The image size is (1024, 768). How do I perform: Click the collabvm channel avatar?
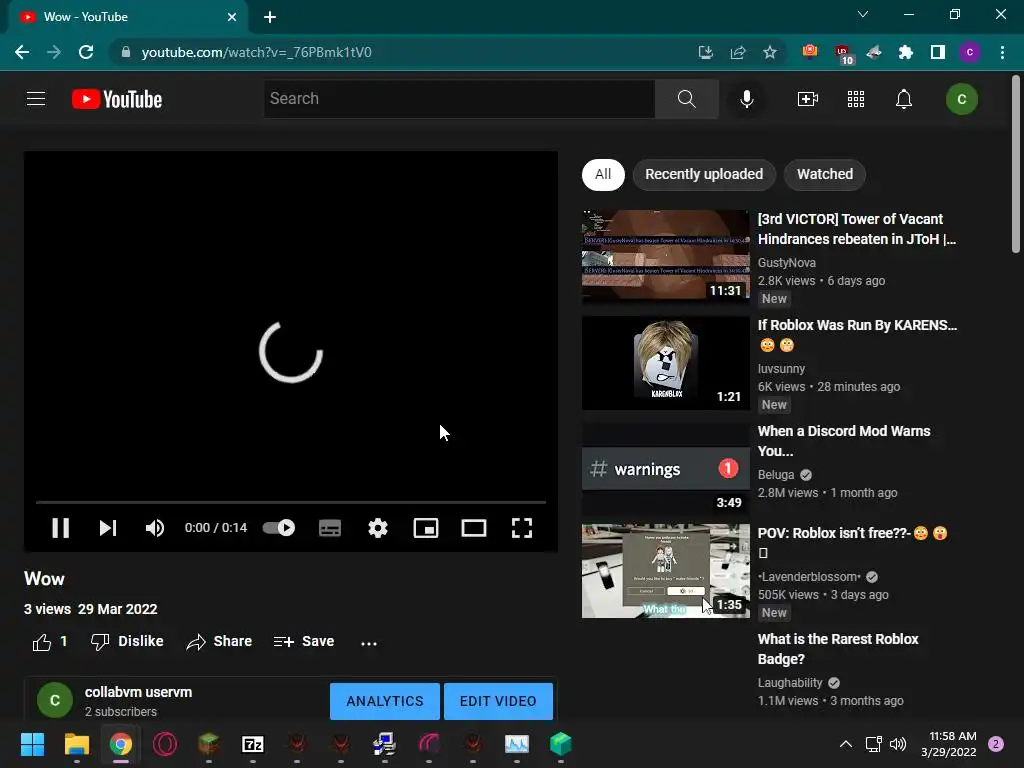(55, 701)
